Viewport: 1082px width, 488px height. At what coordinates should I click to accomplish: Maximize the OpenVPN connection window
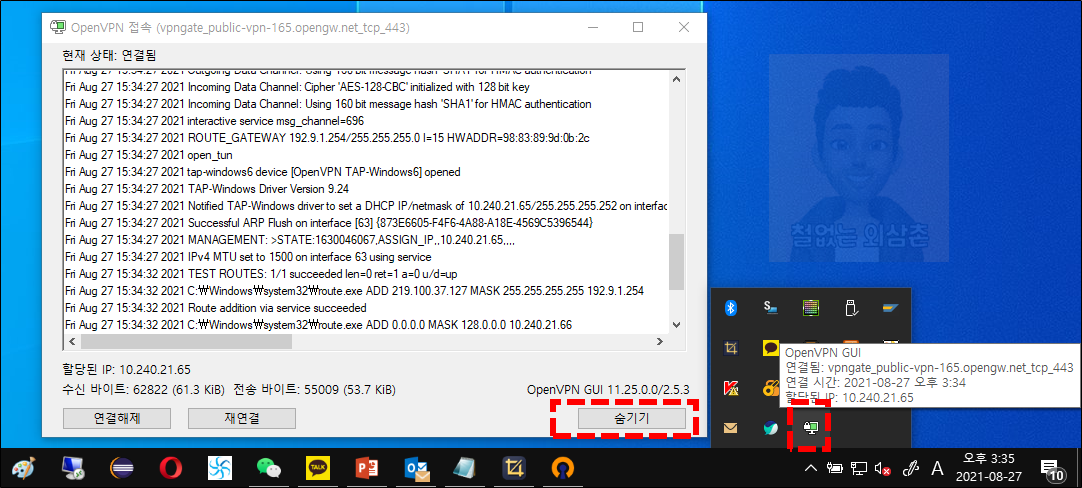click(638, 28)
